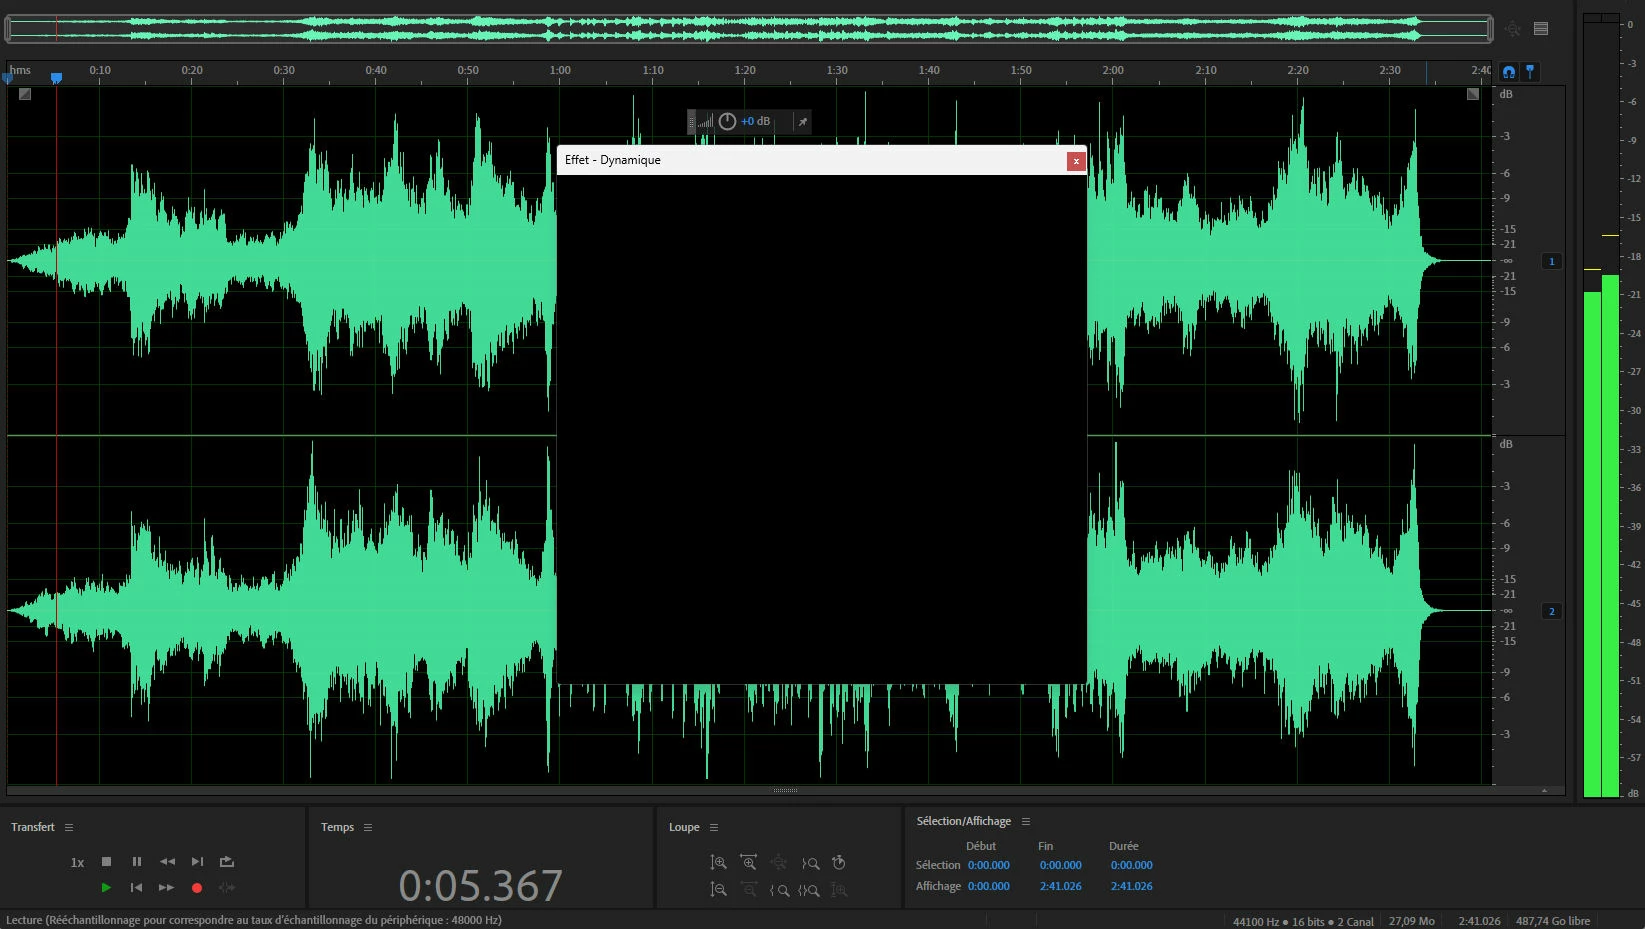Open the Temps panel menu
Image resolution: width=1645 pixels, height=929 pixels.
[368, 827]
